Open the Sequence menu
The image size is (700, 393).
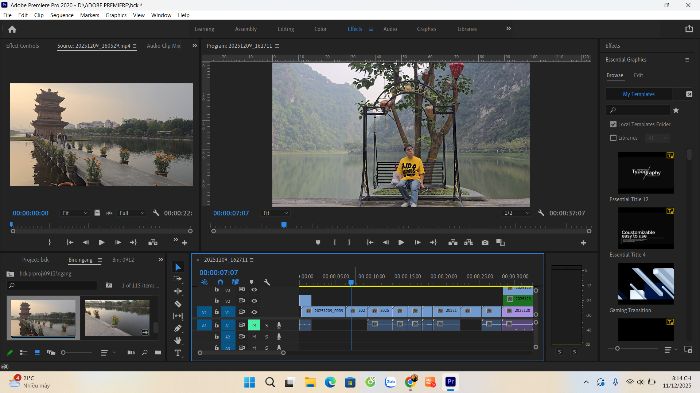click(62, 15)
